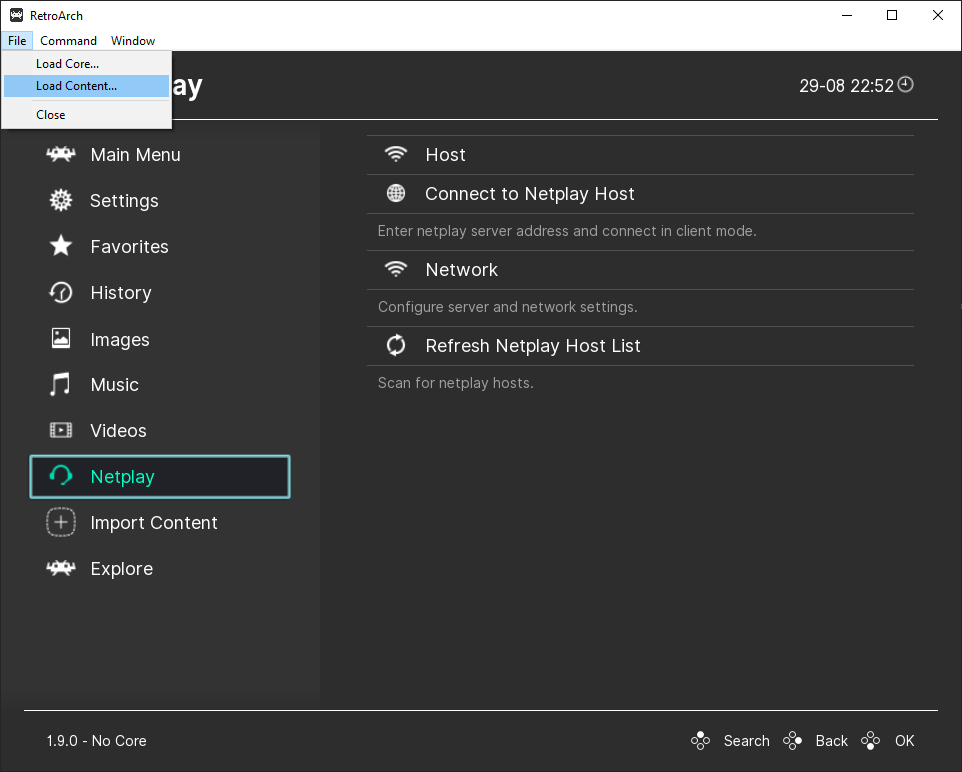962x772 pixels.
Task: Click the Import Content plus icon
Action: coord(61,522)
